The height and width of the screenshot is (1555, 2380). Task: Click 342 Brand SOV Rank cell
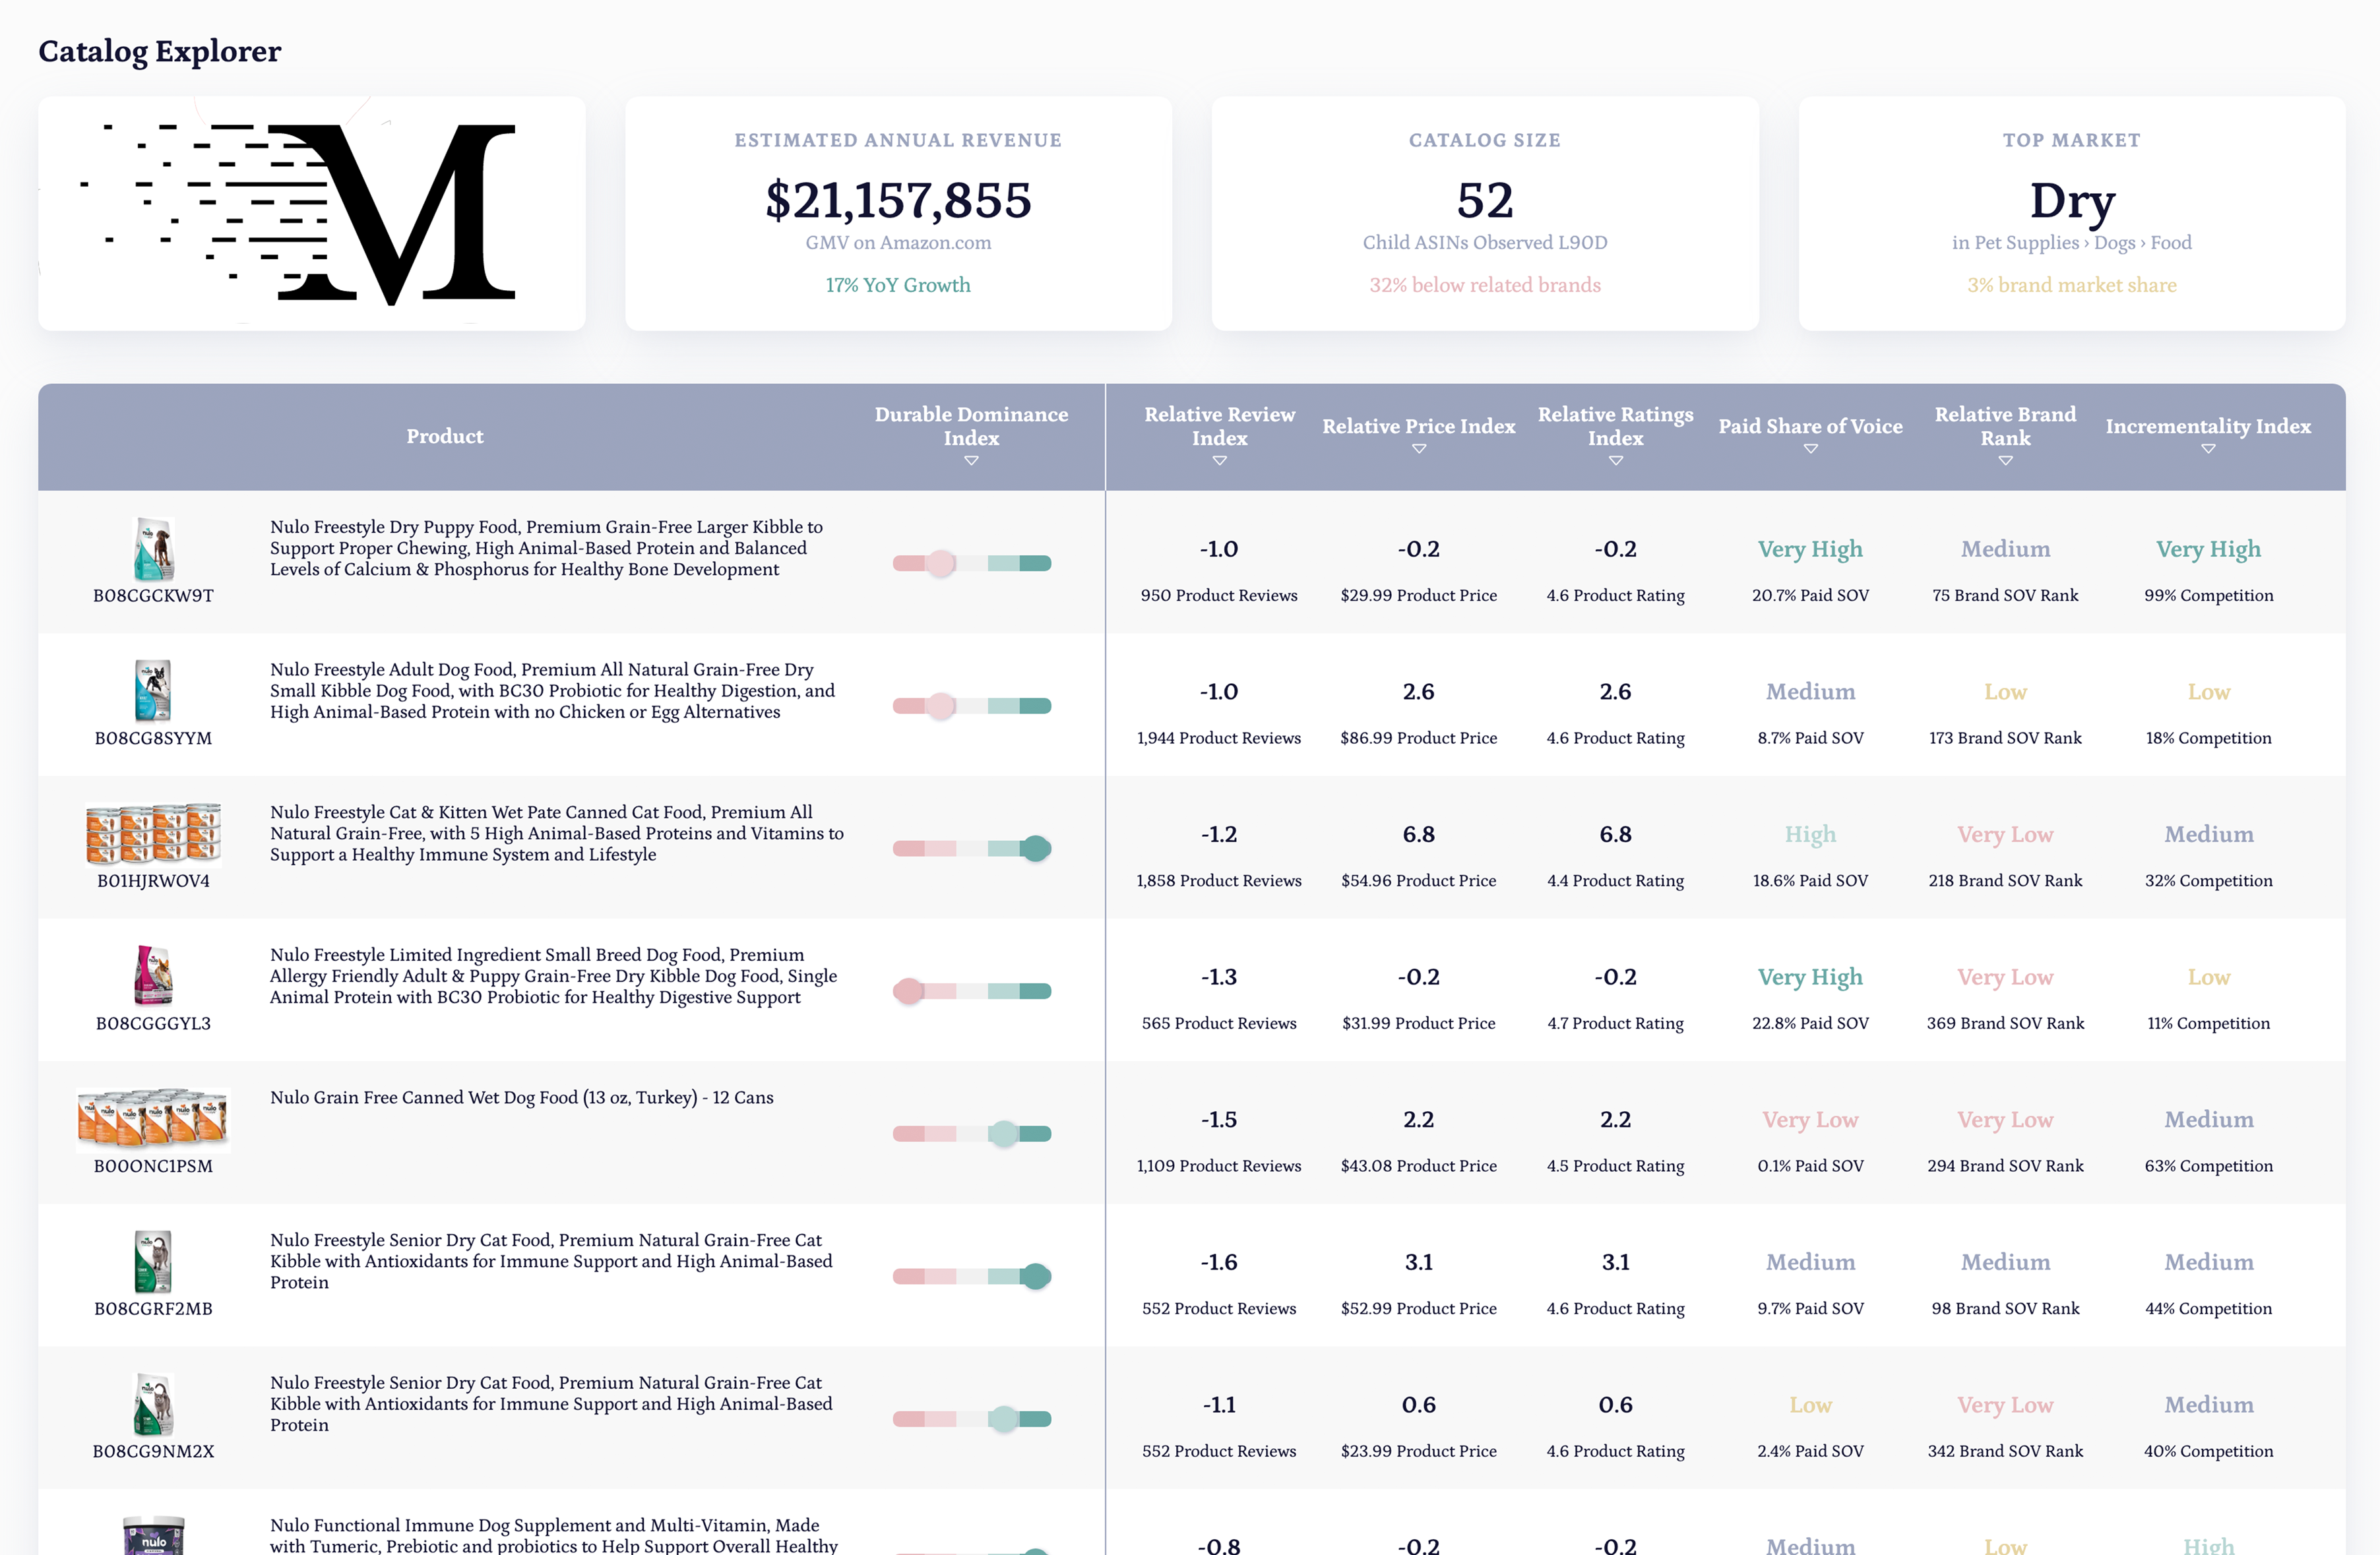[2005, 1451]
